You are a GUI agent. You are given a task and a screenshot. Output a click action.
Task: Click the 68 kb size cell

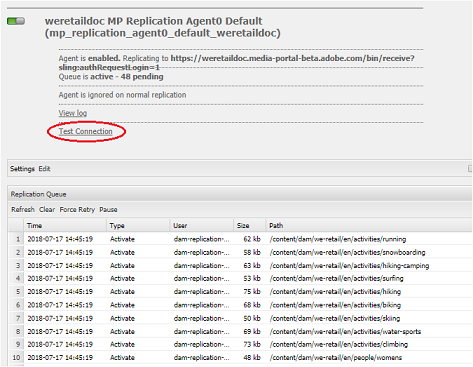(252, 305)
